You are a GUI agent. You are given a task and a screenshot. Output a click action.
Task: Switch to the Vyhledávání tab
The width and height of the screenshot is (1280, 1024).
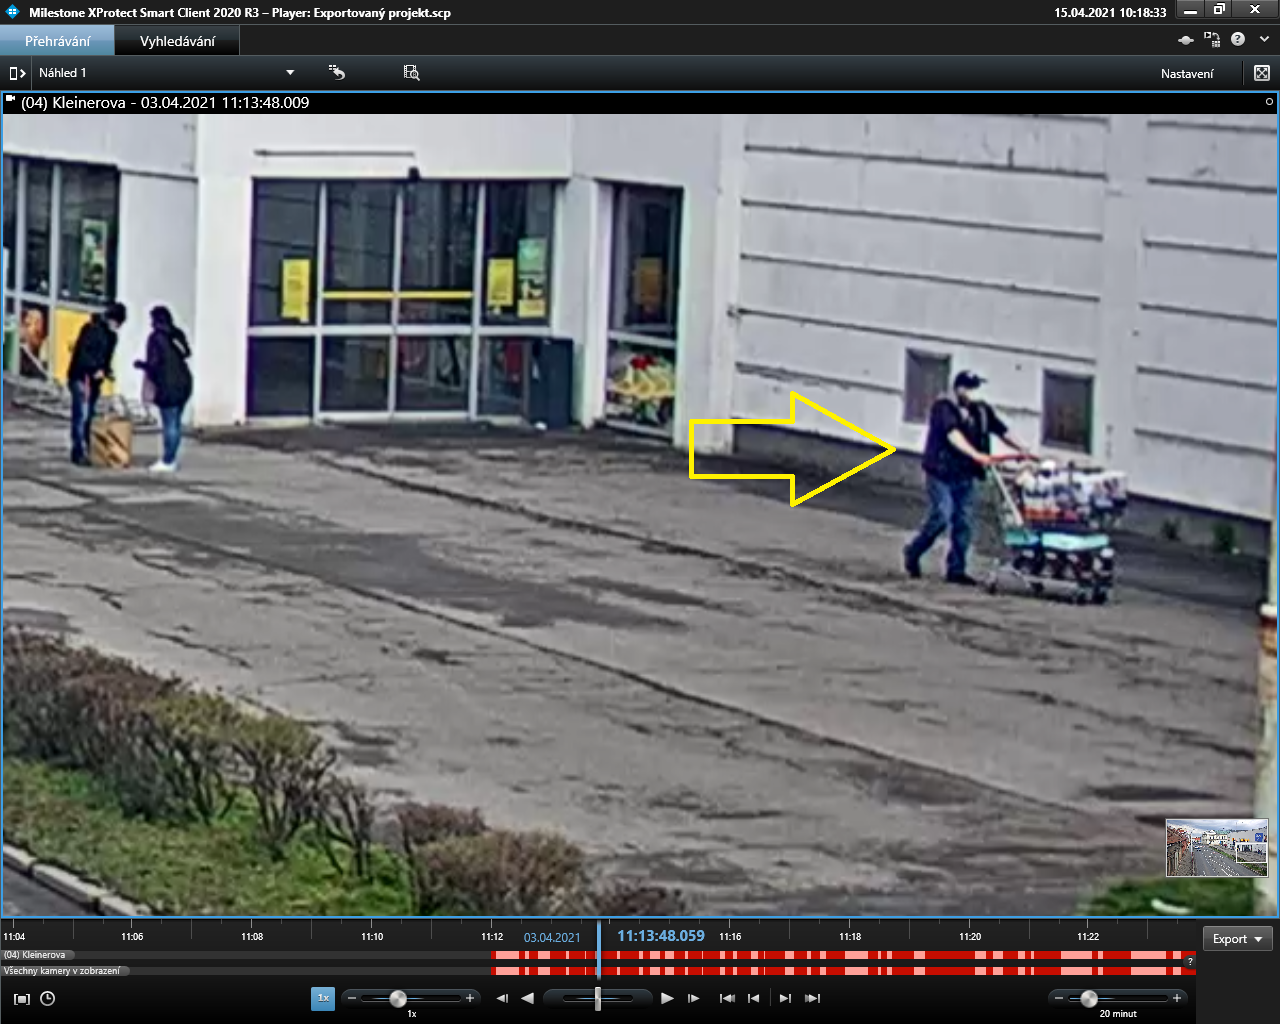(177, 41)
